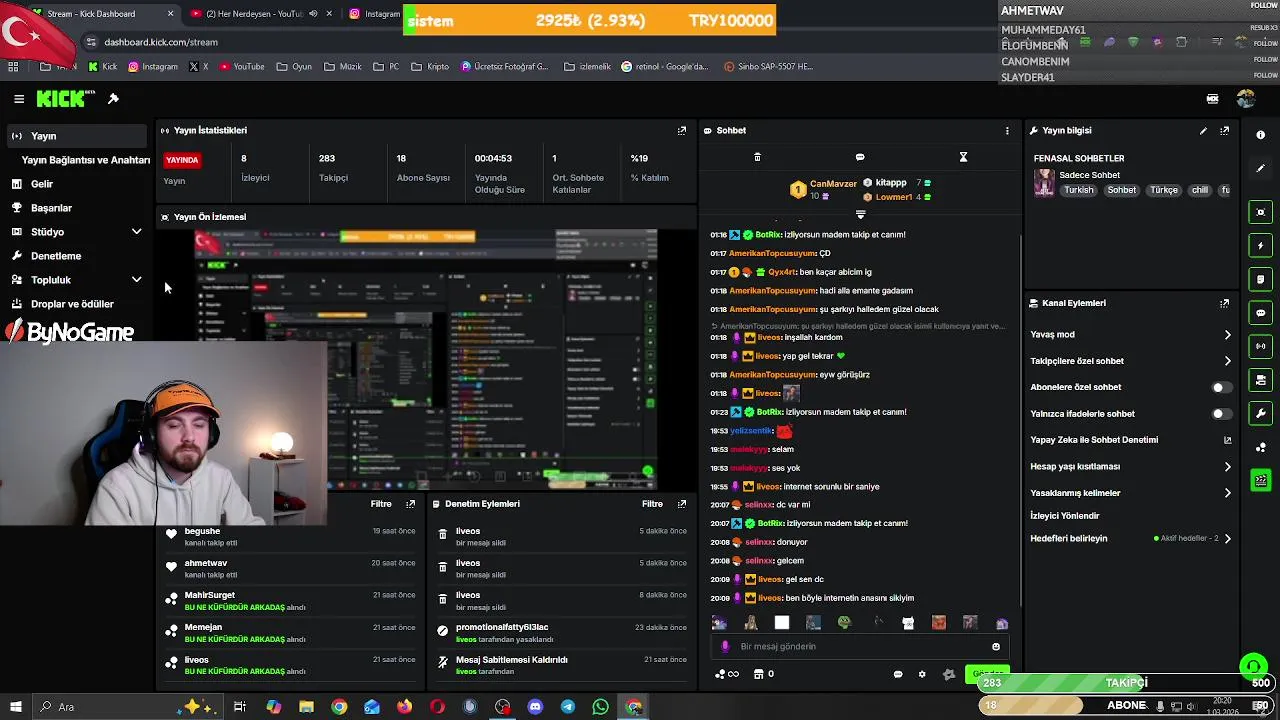Click the broadcast signal icon in right sidebar
Viewport: 1280px width, 720px height.
tap(1260, 346)
